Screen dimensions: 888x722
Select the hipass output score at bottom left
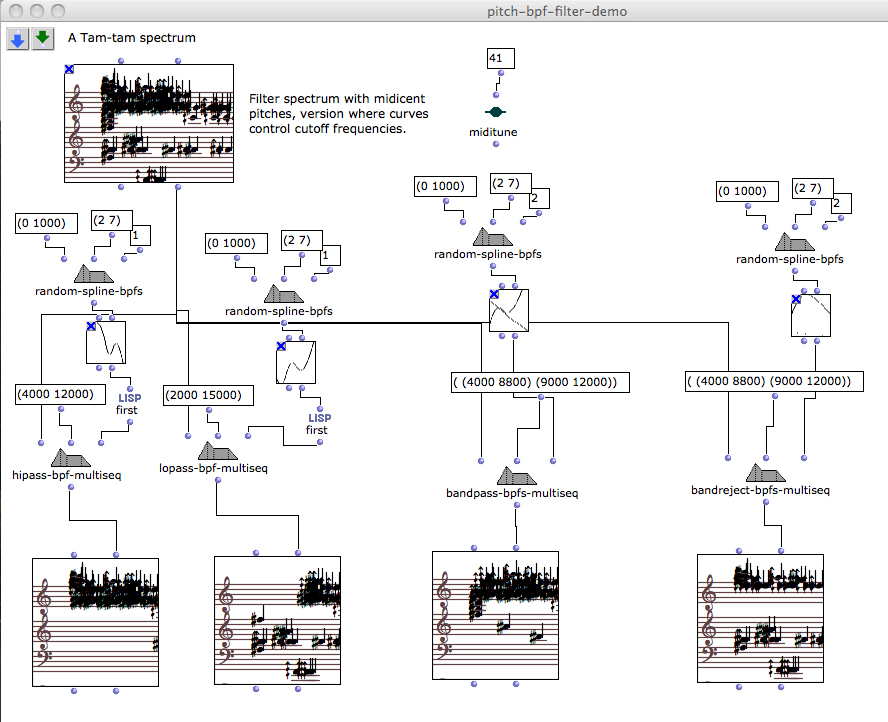pyautogui.click(x=95, y=622)
